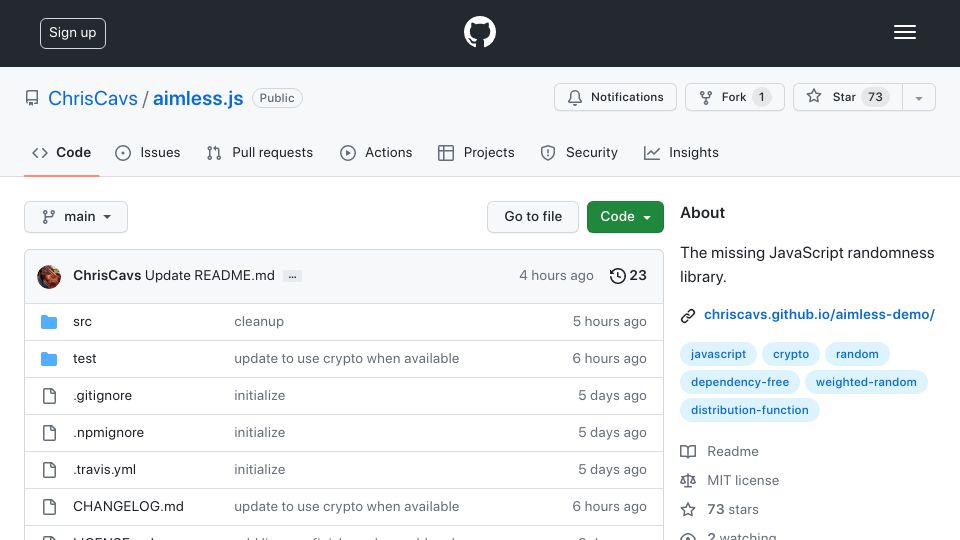
Task: Open the CHANGELOG.md file
Action: coord(128,506)
